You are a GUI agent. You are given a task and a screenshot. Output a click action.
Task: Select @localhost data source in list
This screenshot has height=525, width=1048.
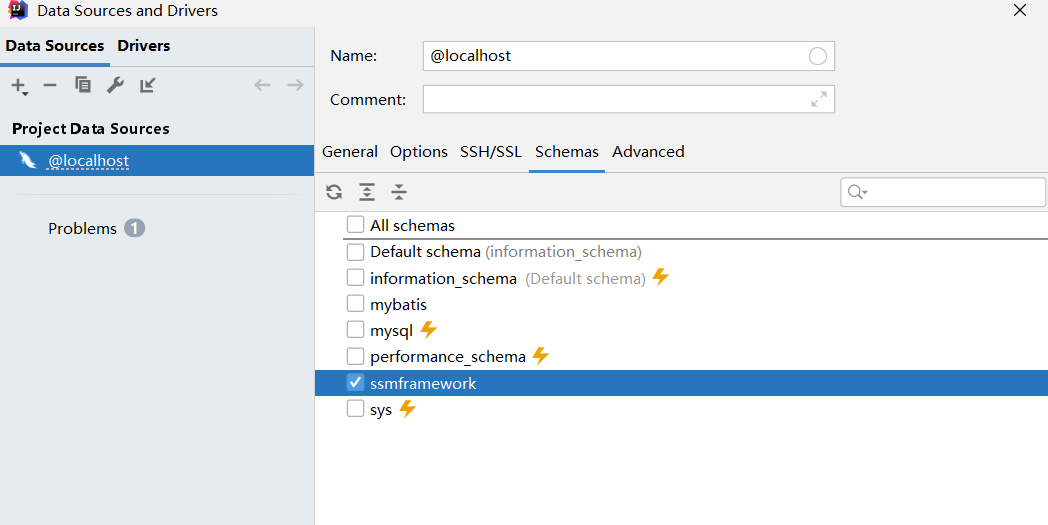click(x=88, y=161)
